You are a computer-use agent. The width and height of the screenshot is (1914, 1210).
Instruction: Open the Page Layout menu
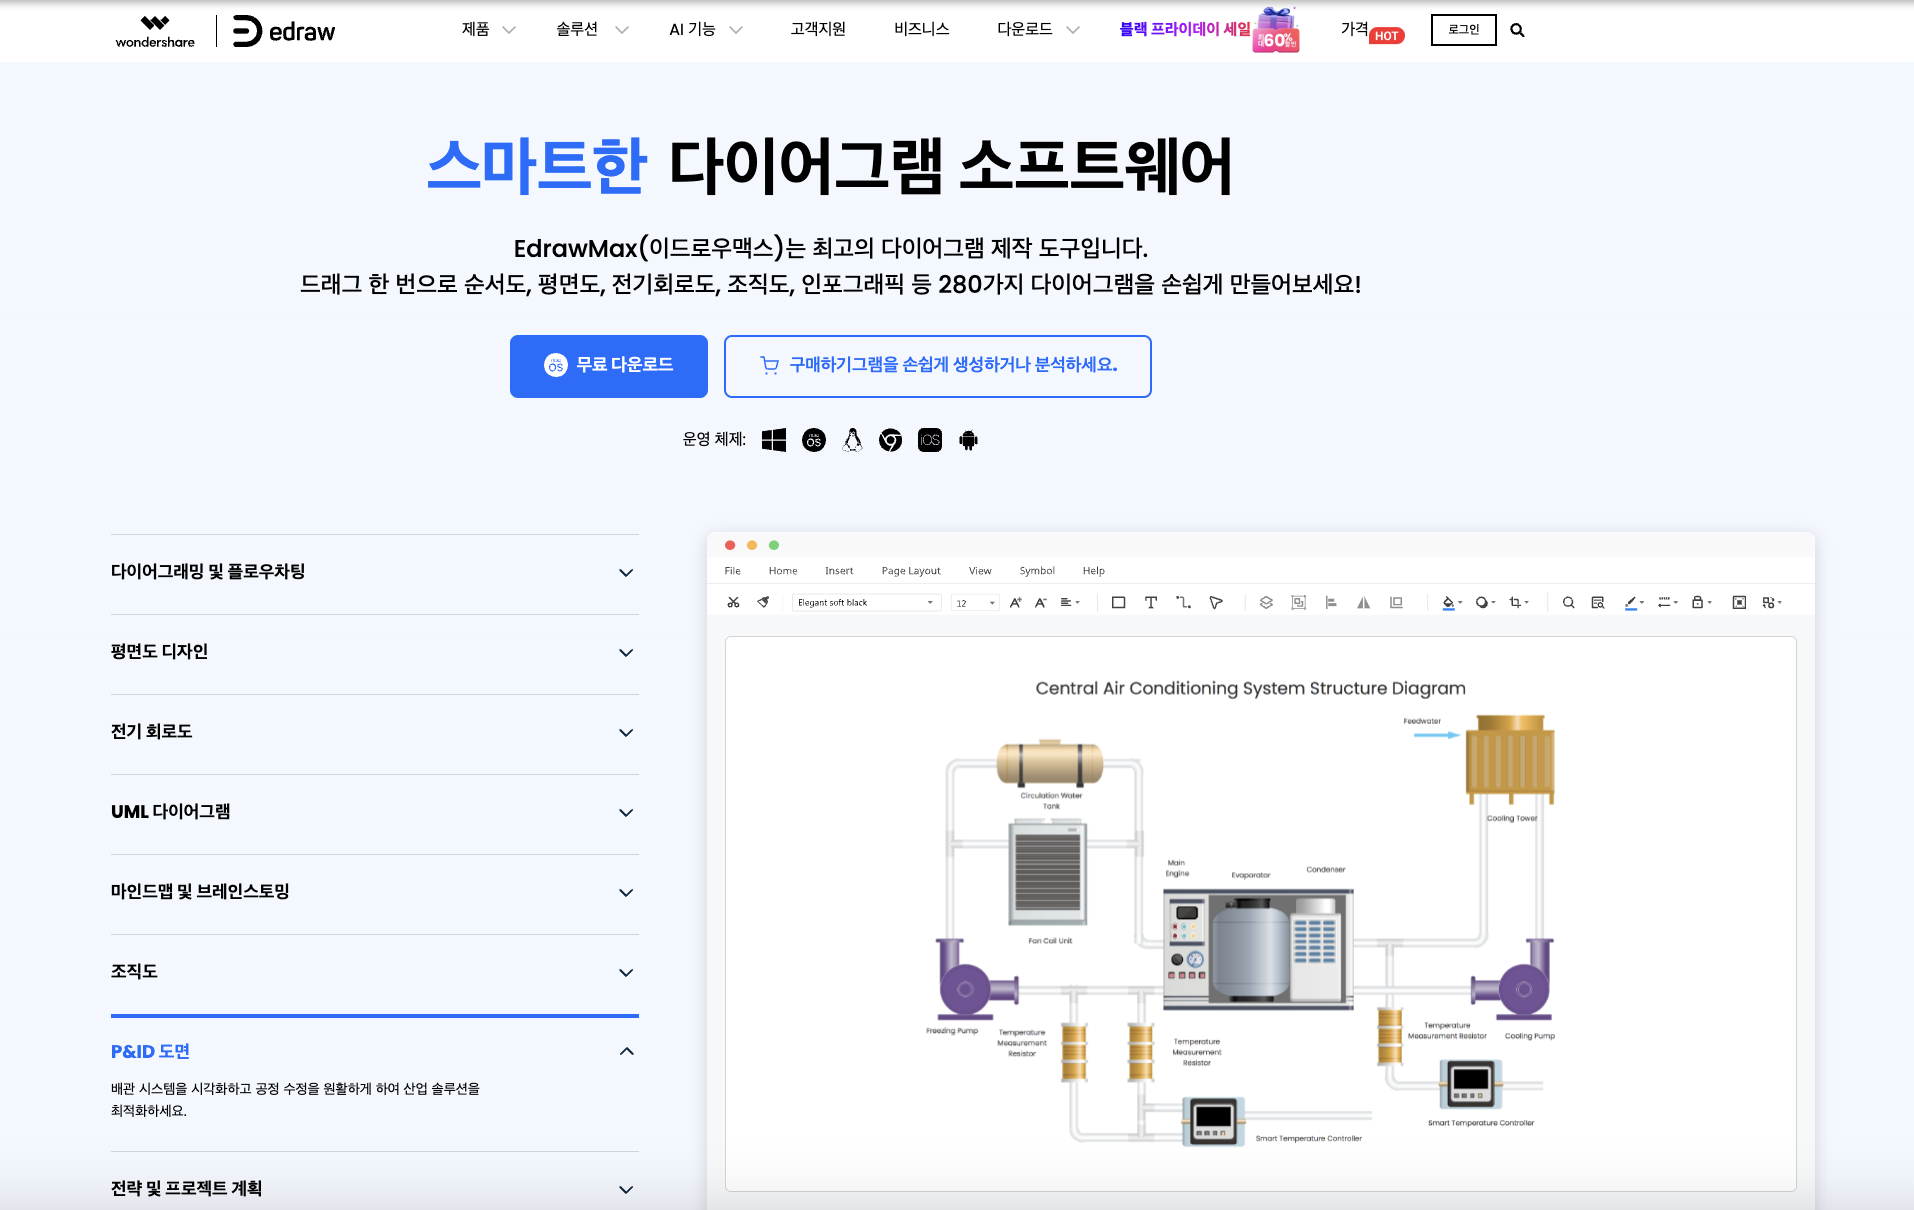coord(911,571)
